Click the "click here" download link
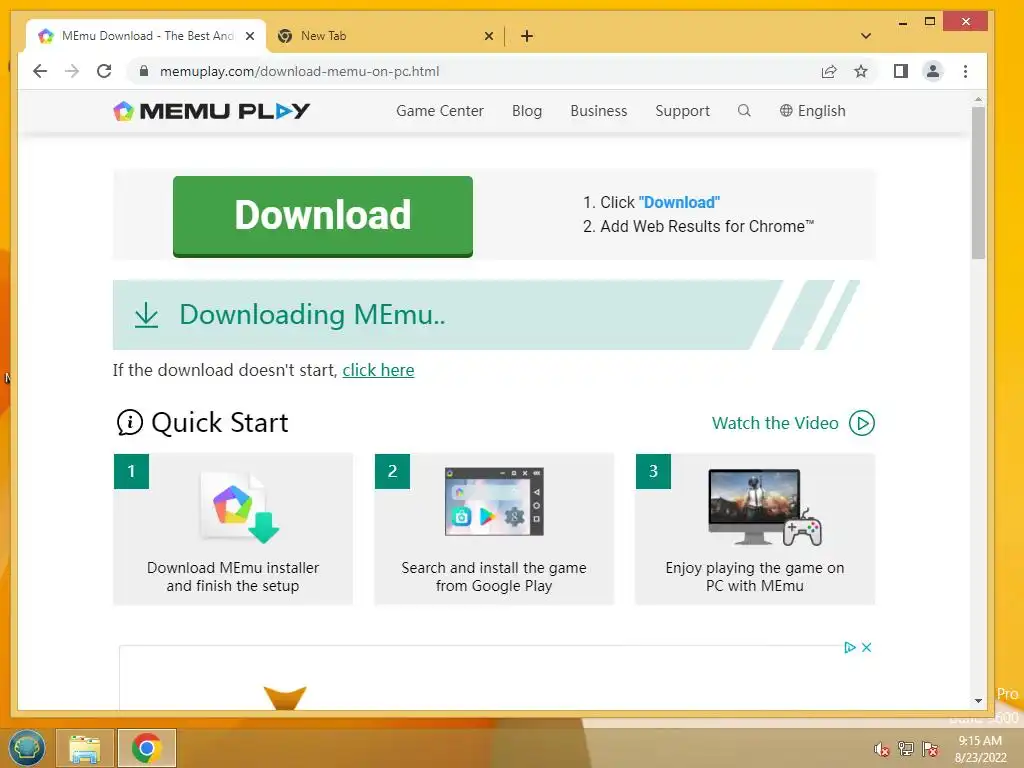 (x=378, y=370)
